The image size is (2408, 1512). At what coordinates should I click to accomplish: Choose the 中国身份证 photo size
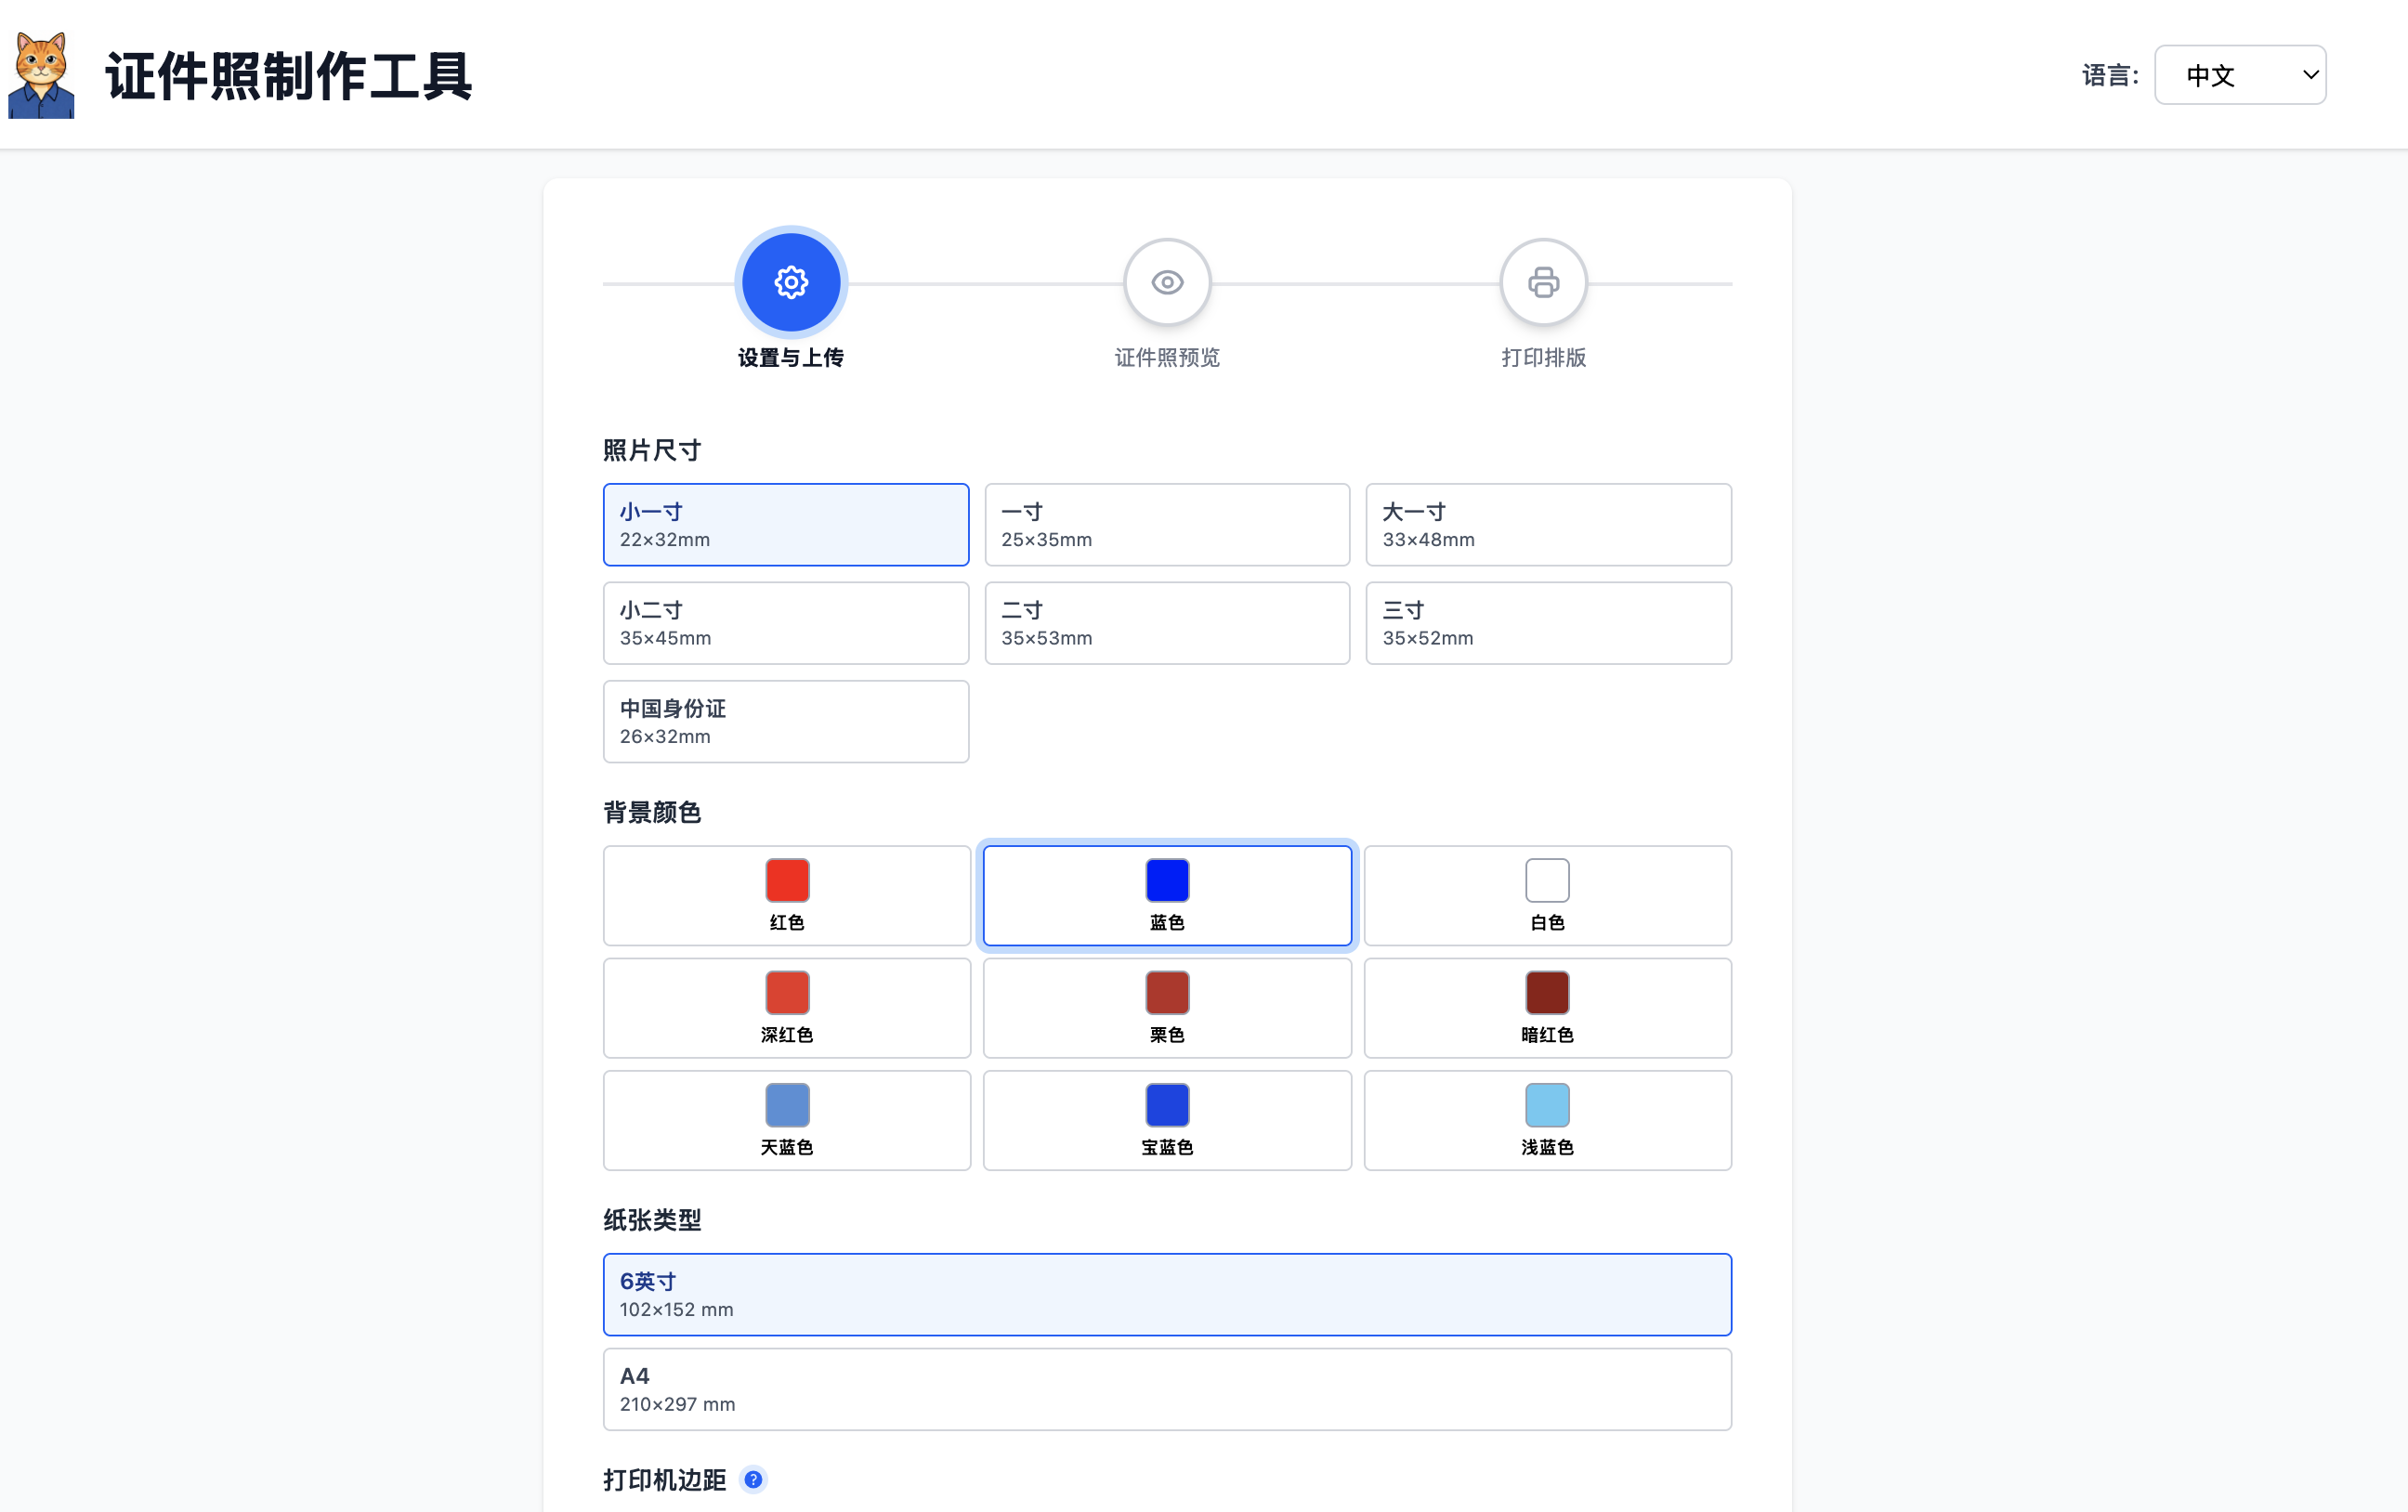[785, 721]
